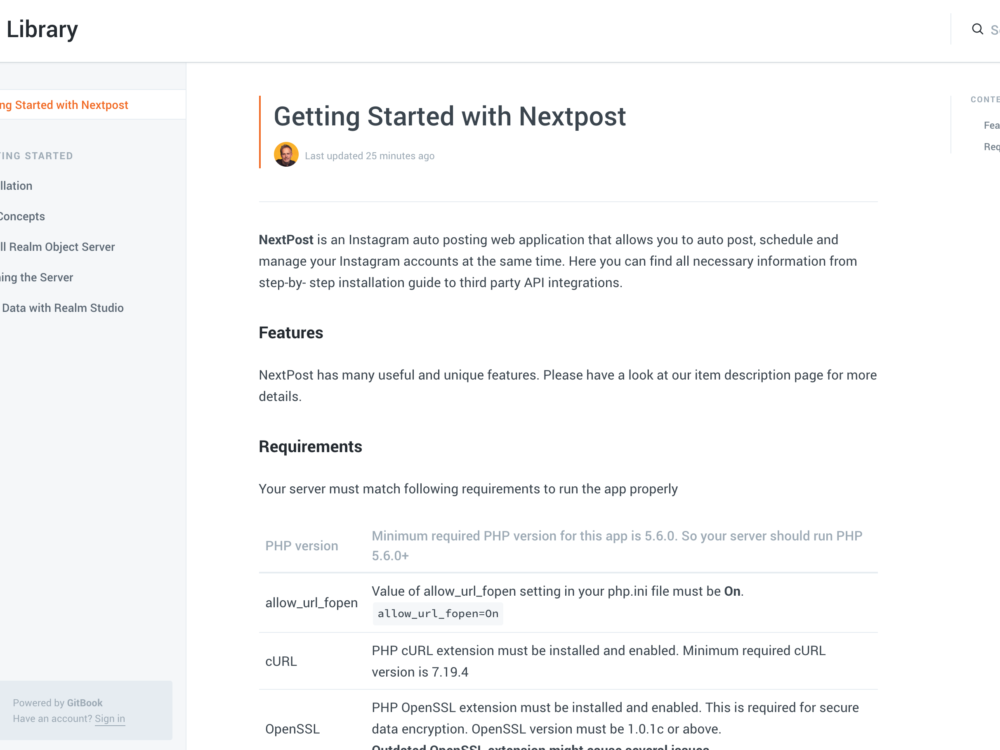Viewport: 1000px width, 750px height.
Task: Jump to Requirements in contents outline
Action: (991, 147)
